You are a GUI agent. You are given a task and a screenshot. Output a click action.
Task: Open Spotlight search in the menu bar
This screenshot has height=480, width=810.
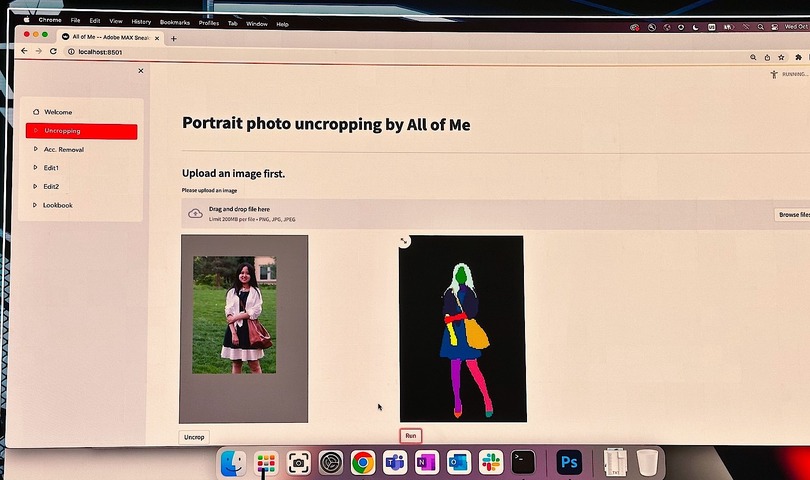(x=760, y=27)
